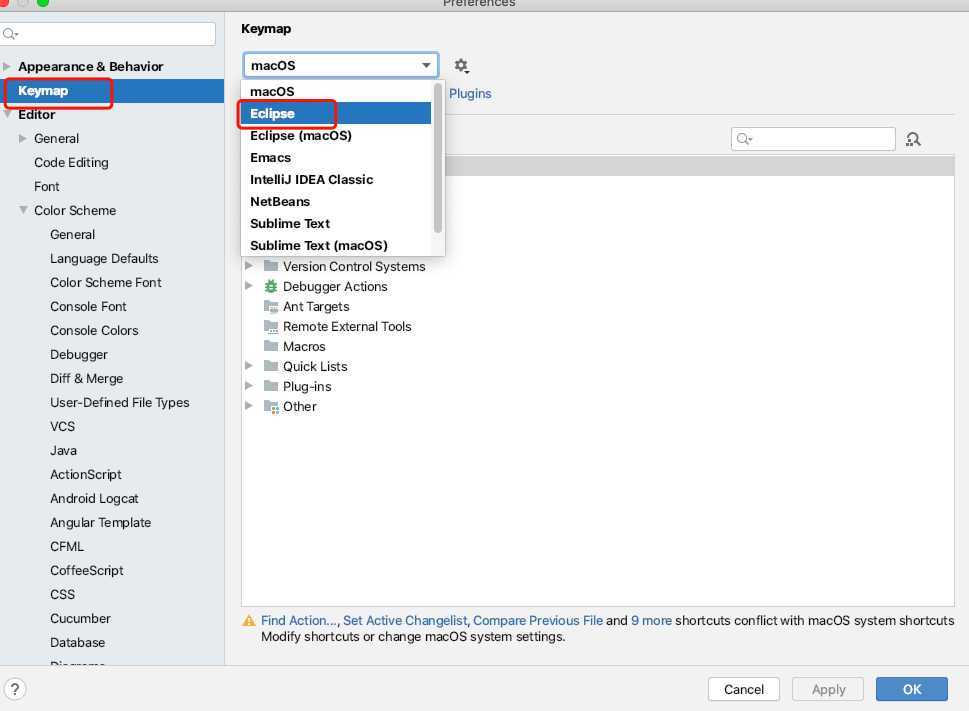The height and width of the screenshot is (711, 969).
Task: Open the Plugins link
Action: [470, 93]
